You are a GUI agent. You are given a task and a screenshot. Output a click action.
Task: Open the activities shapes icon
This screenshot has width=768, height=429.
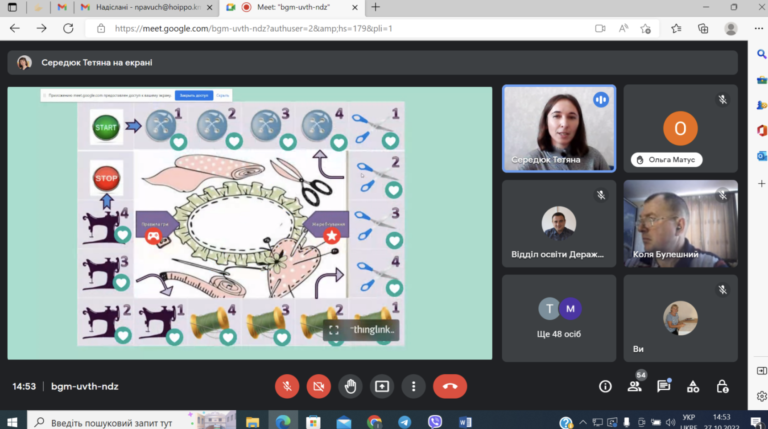click(693, 386)
